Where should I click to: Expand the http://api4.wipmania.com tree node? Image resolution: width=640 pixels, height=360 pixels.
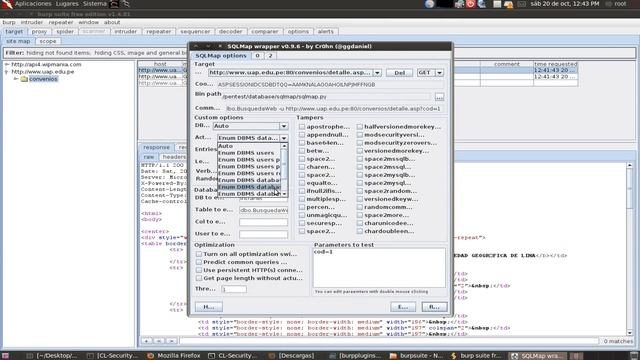click(7, 64)
